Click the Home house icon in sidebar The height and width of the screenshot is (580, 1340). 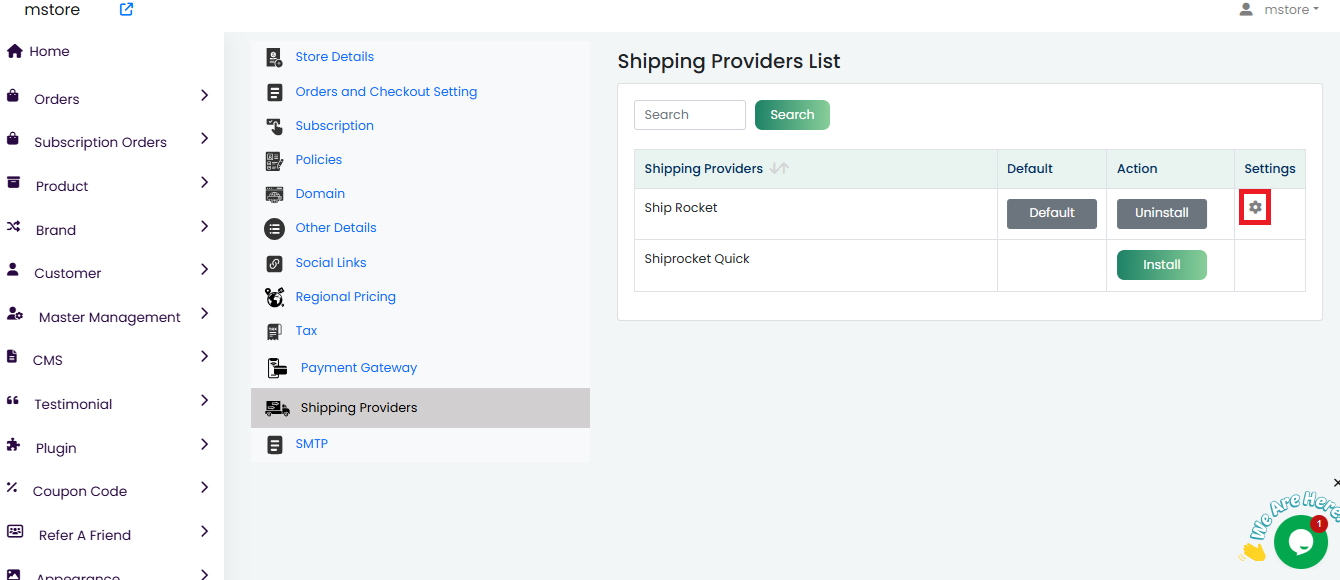(x=14, y=51)
